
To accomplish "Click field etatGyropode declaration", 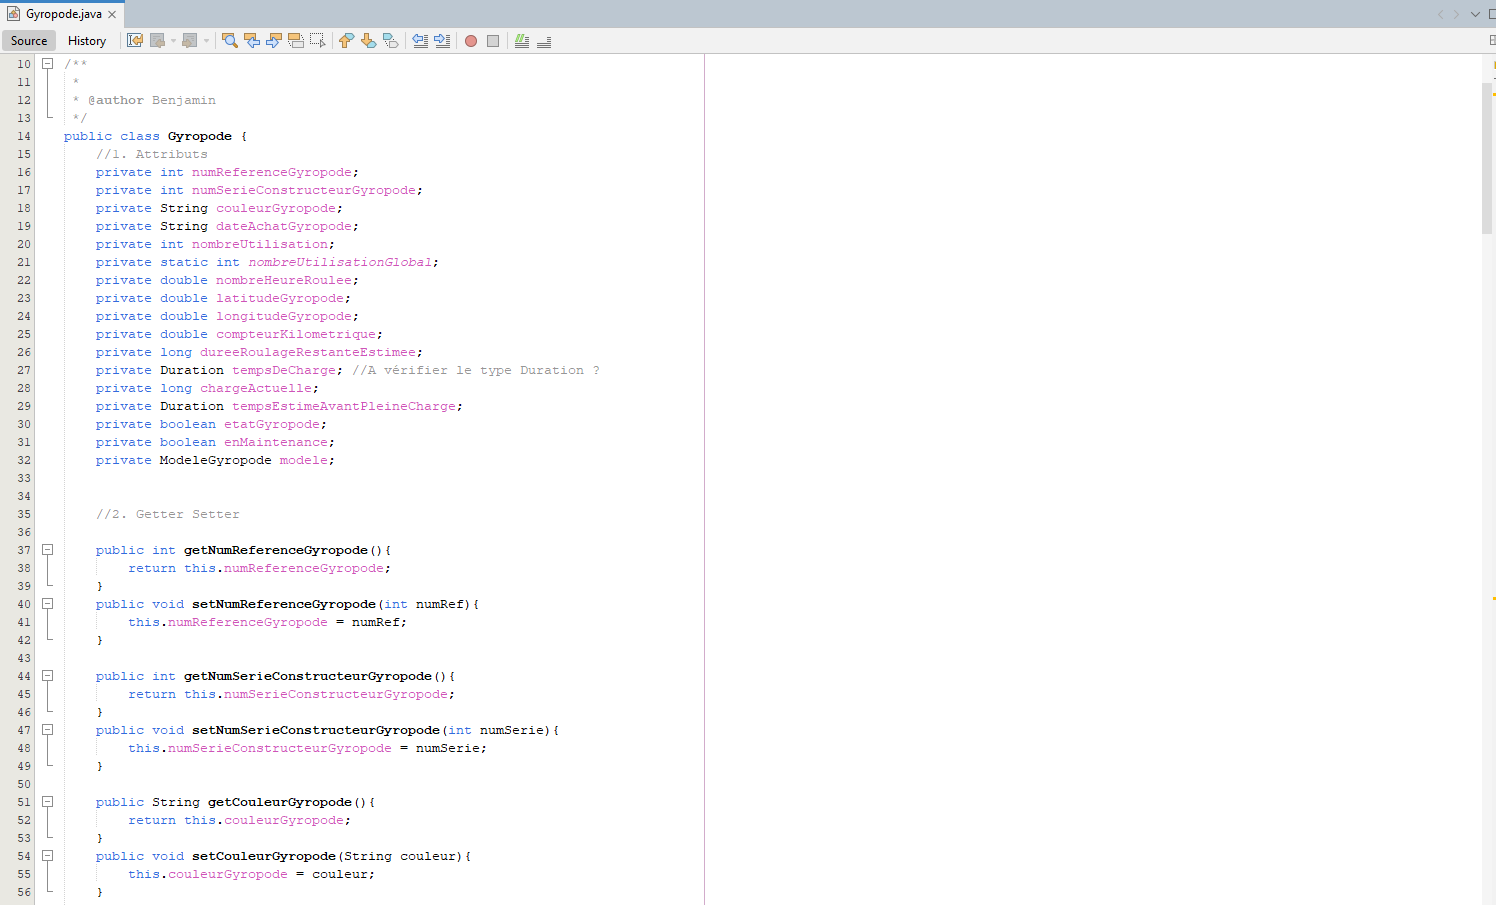I will click(x=272, y=424).
